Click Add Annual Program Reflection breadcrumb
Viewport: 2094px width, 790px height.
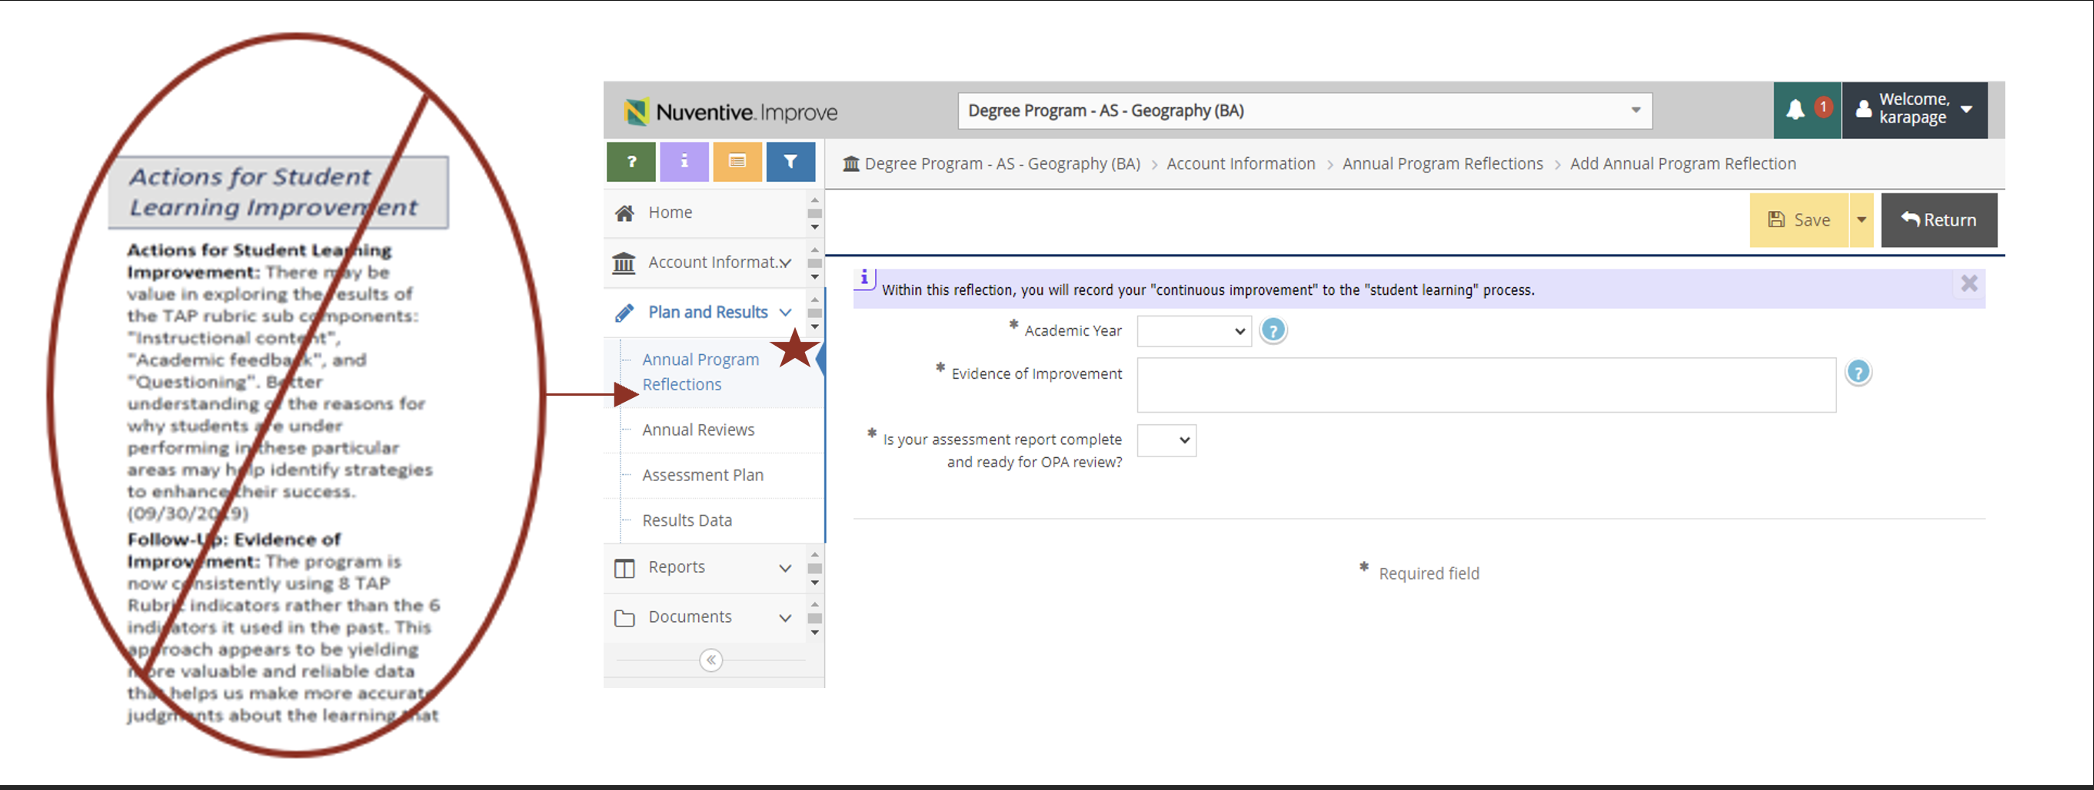click(x=1683, y=164)
